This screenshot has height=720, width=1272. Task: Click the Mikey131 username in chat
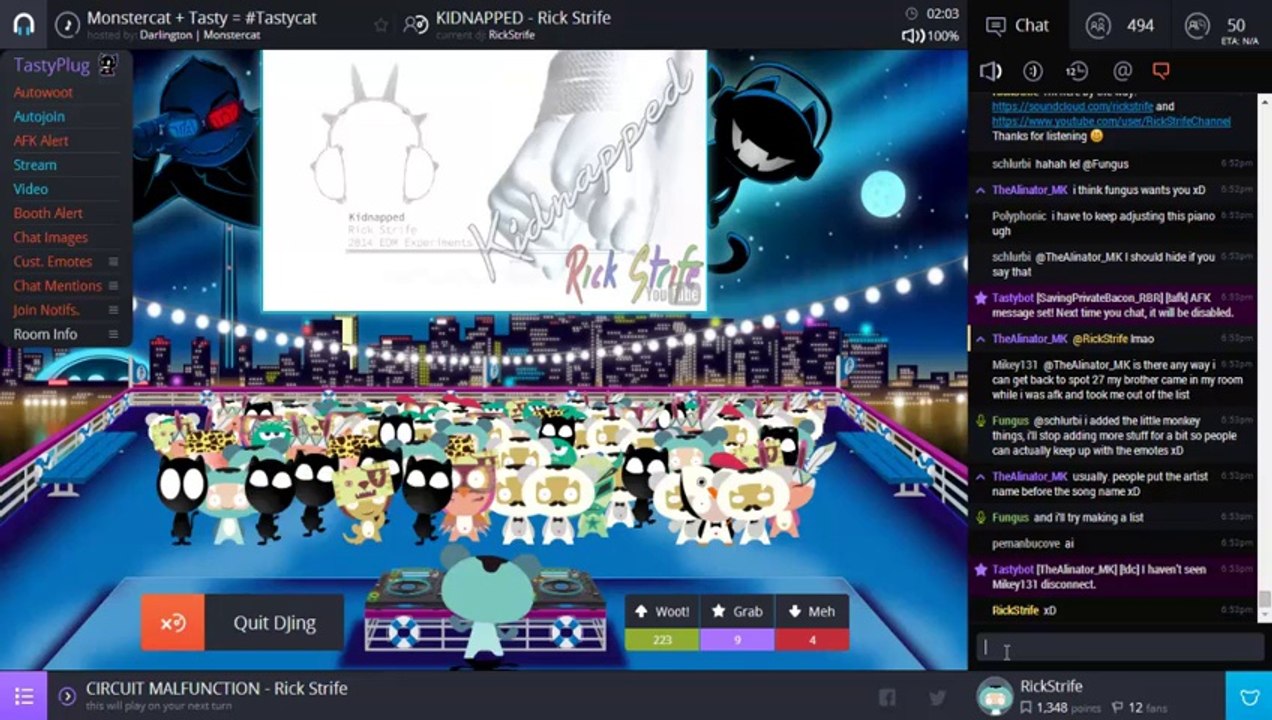coord(1015,365)
